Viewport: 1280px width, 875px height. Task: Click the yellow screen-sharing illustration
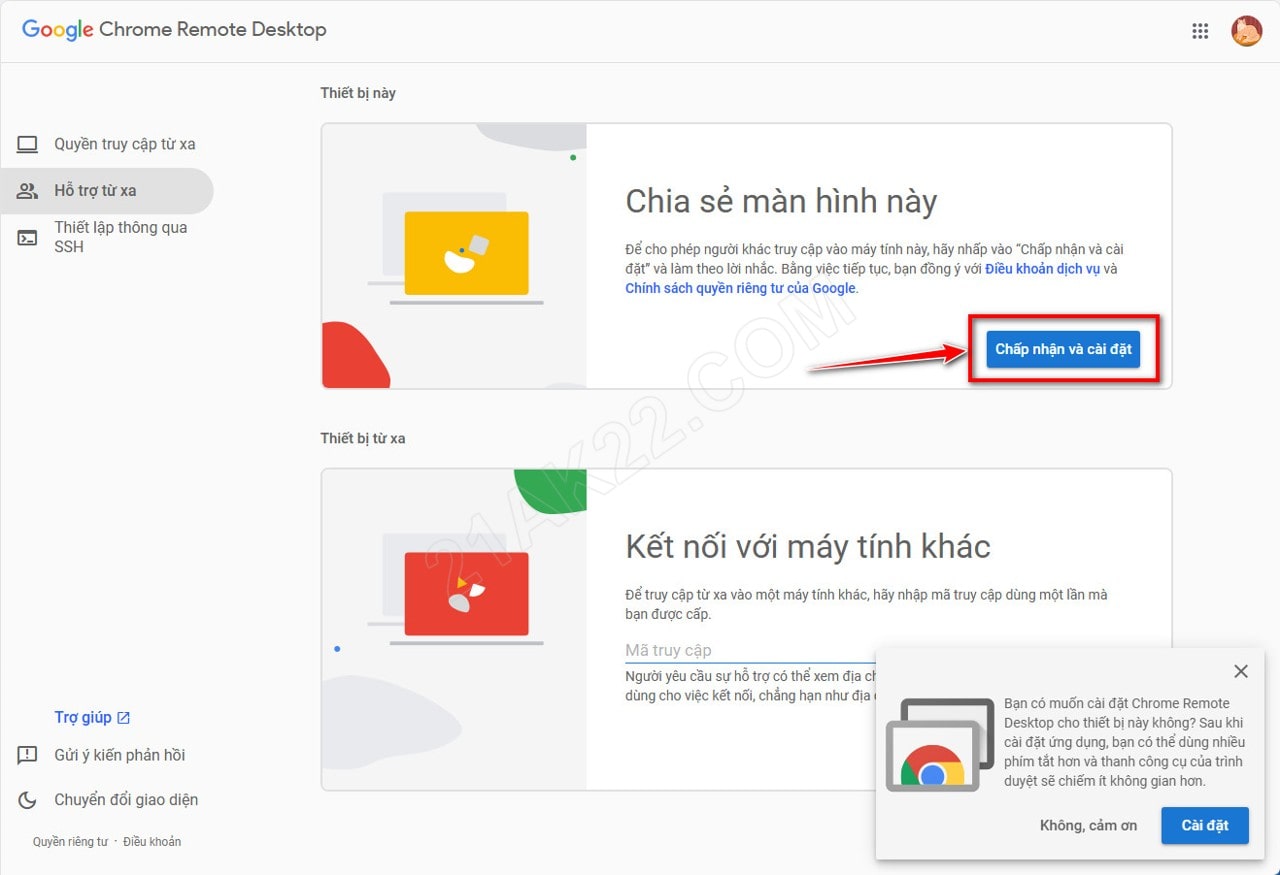[466, 253]
